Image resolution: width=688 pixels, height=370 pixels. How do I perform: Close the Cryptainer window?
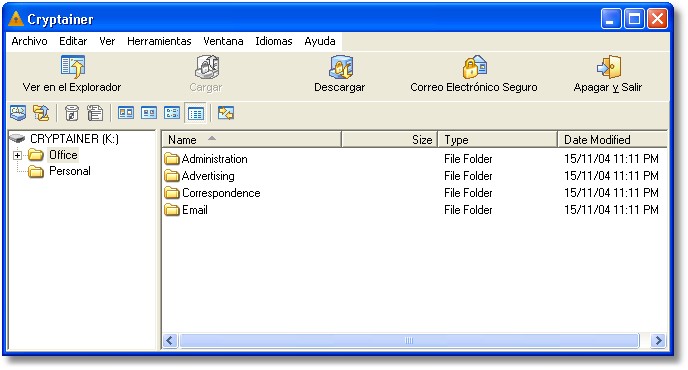[657, 19]
